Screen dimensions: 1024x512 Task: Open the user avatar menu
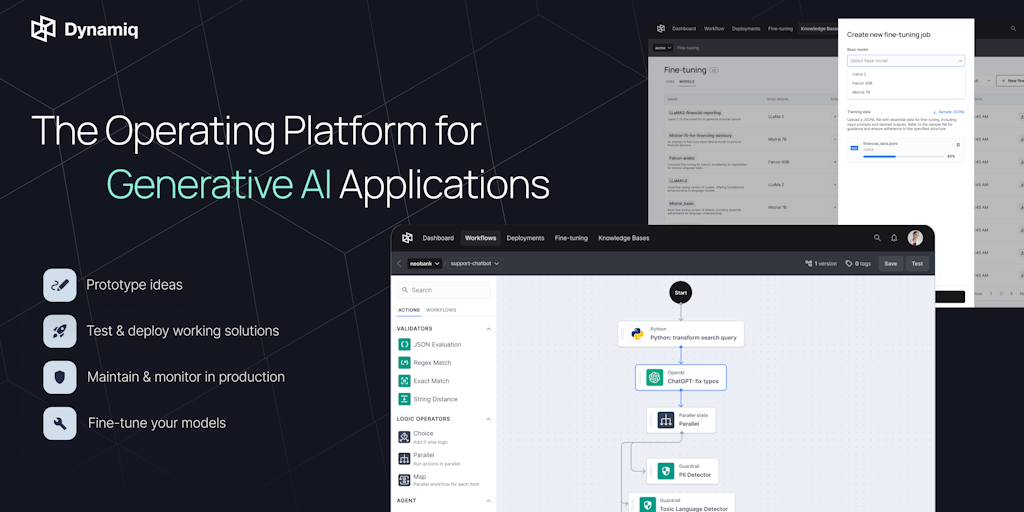(915, 238)
